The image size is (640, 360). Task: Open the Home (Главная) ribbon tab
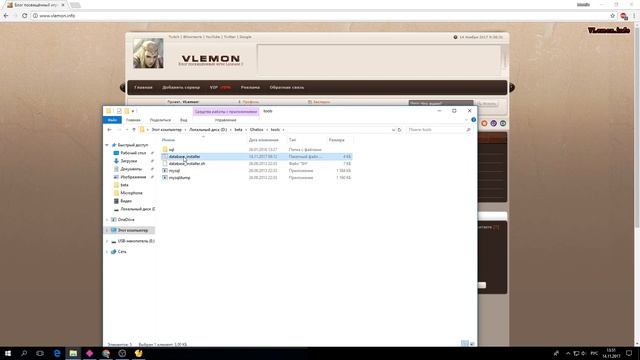(133, 120)
